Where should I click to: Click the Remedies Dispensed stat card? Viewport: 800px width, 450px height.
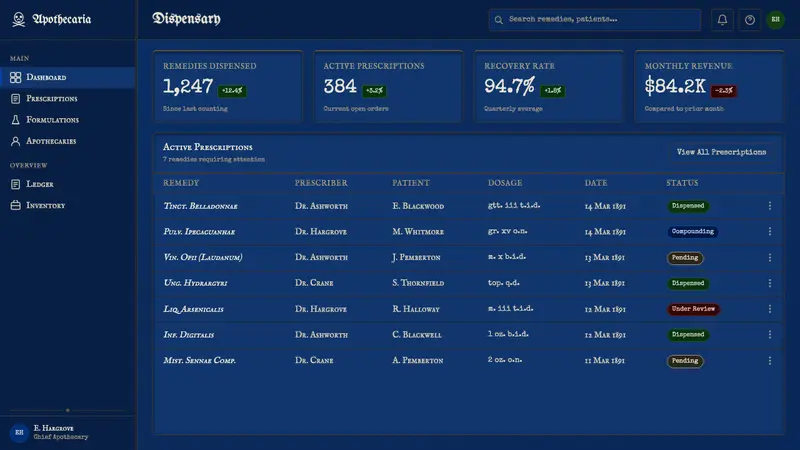[x=228, y=86]
